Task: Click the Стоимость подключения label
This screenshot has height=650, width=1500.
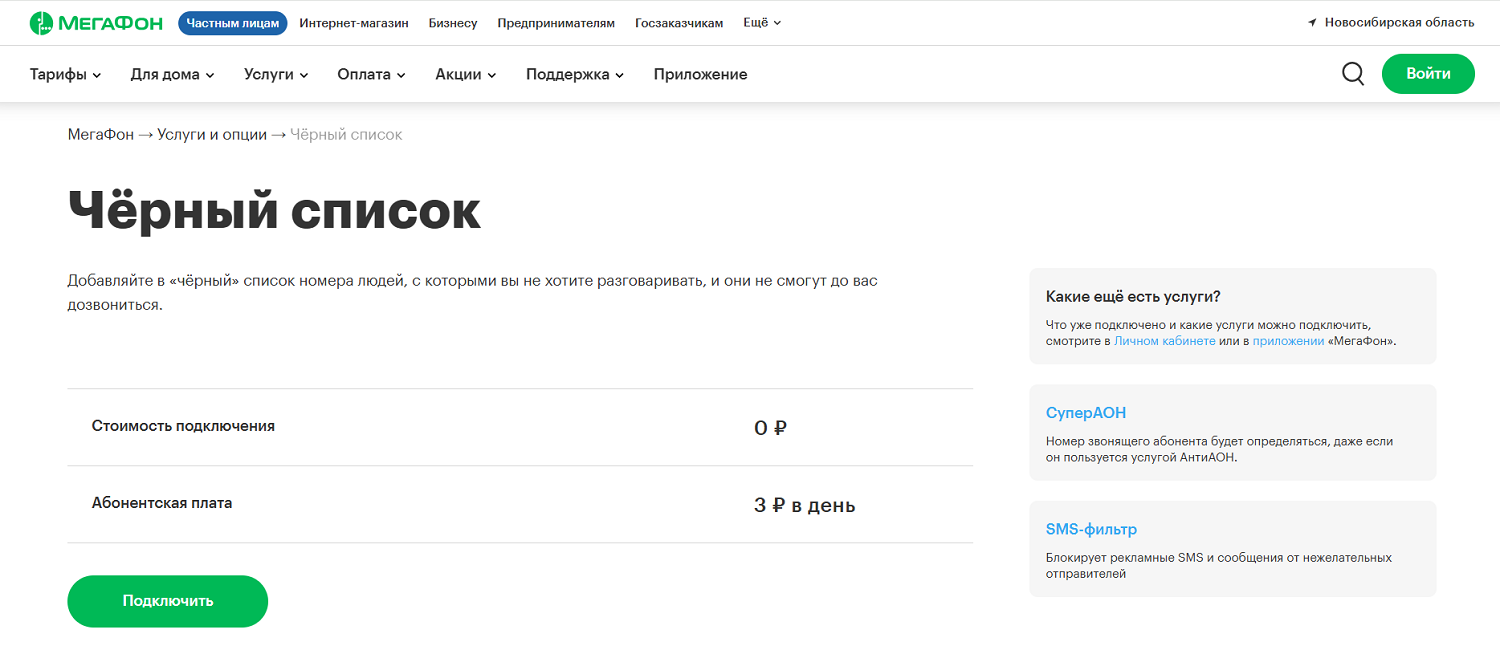Action: click(183, 426)
